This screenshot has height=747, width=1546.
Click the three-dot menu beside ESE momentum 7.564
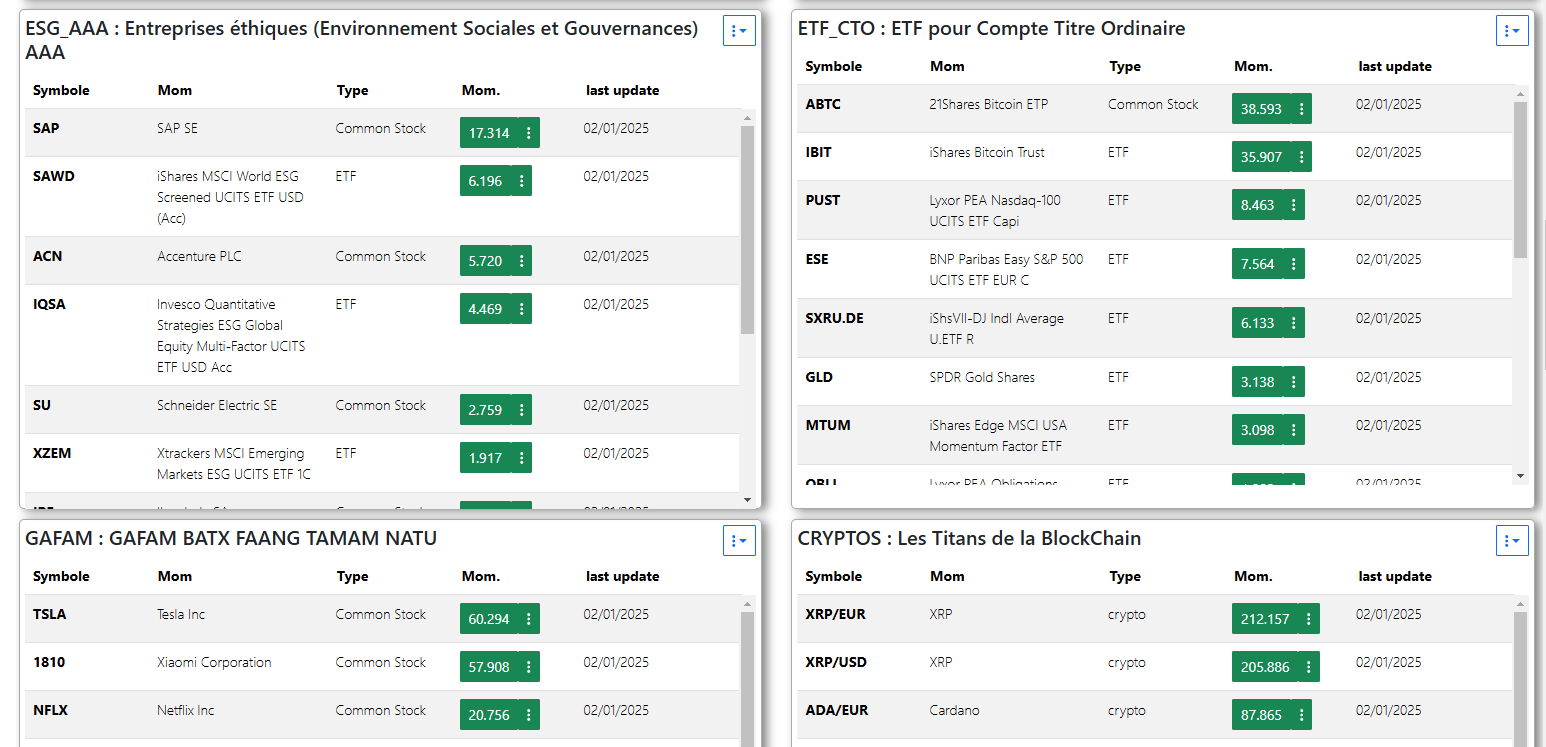point(1293,264)
